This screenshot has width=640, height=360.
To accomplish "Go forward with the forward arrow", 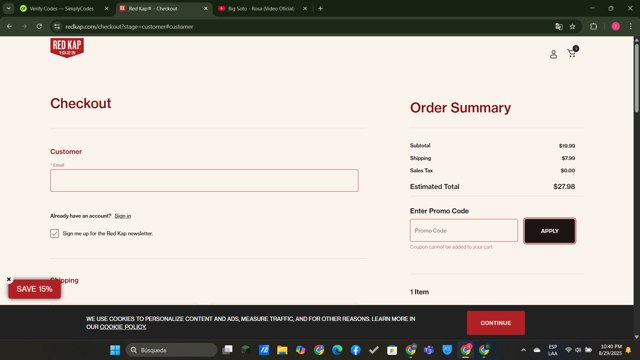I will (x=24, y=27).
